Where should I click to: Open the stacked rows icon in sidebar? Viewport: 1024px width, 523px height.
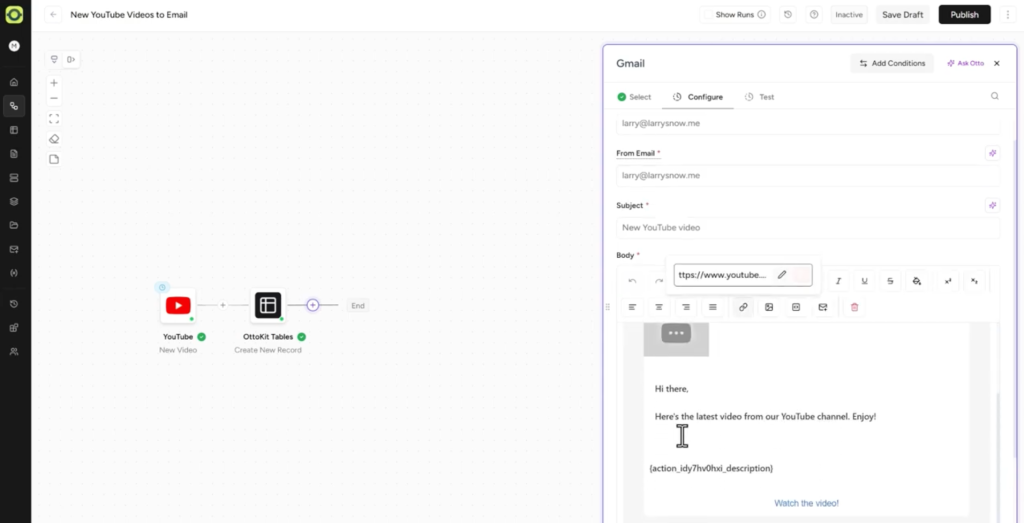[x=14, y=178]
